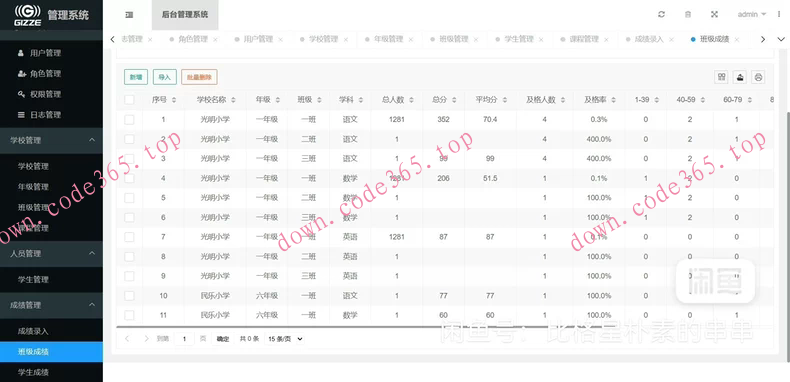Click the 导入 button

(165, 77)
